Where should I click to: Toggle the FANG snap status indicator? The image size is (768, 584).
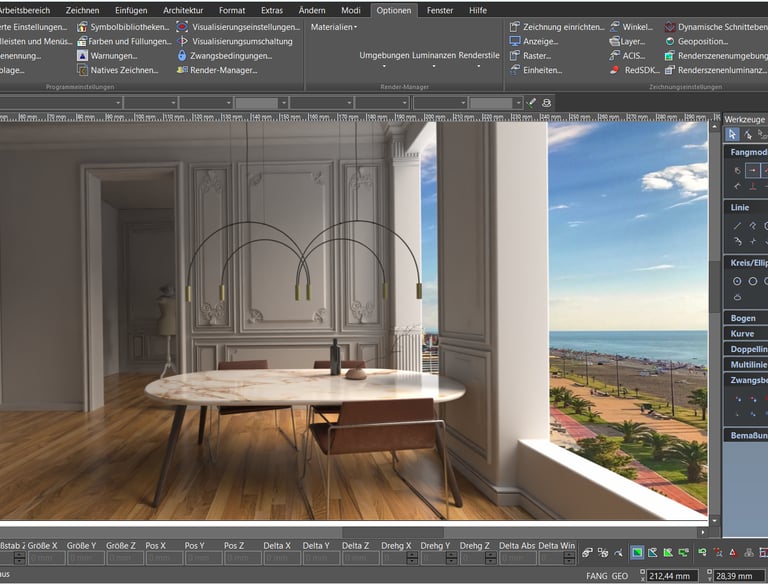597,576
